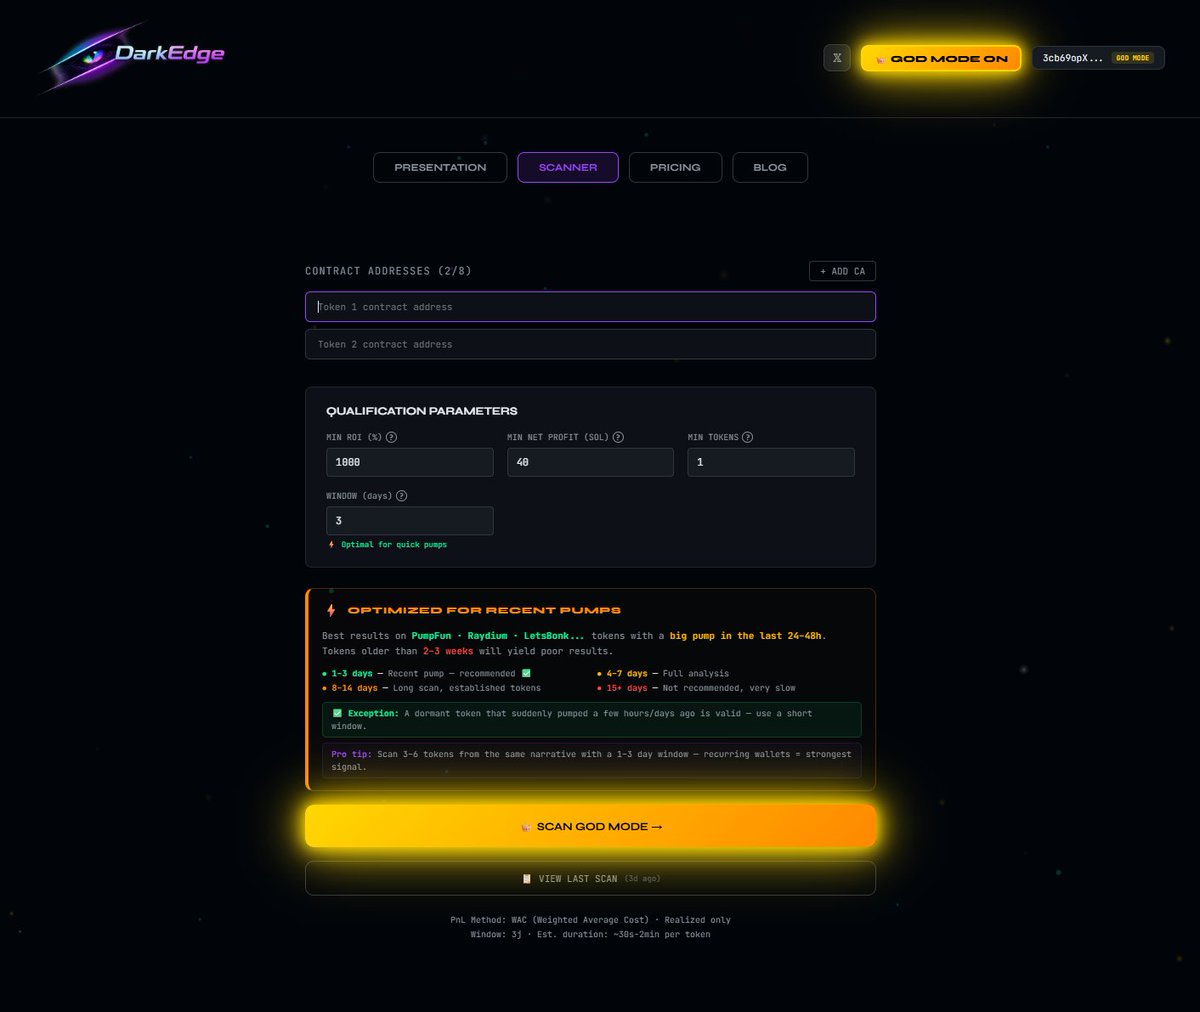
Task: Click the lightning bolt icon by OPTIMIZED FOR RECENT PUMPS
Action: tap(331, 610)
